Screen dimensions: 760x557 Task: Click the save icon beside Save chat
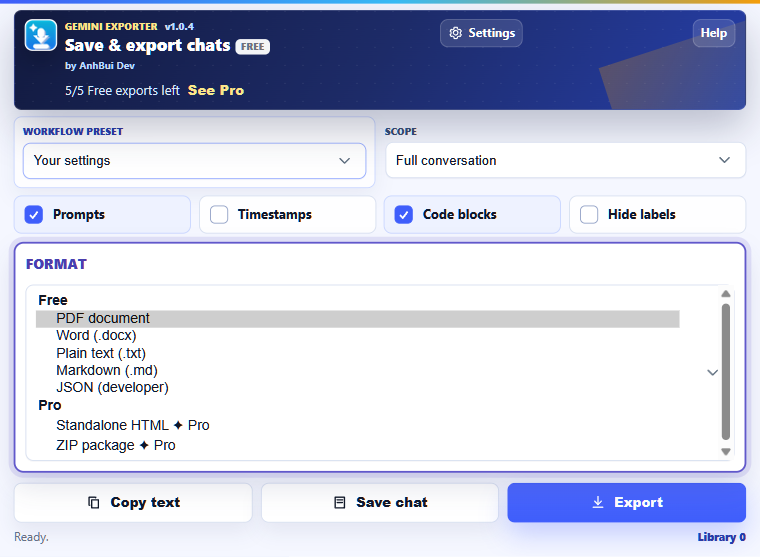[340, 502]
